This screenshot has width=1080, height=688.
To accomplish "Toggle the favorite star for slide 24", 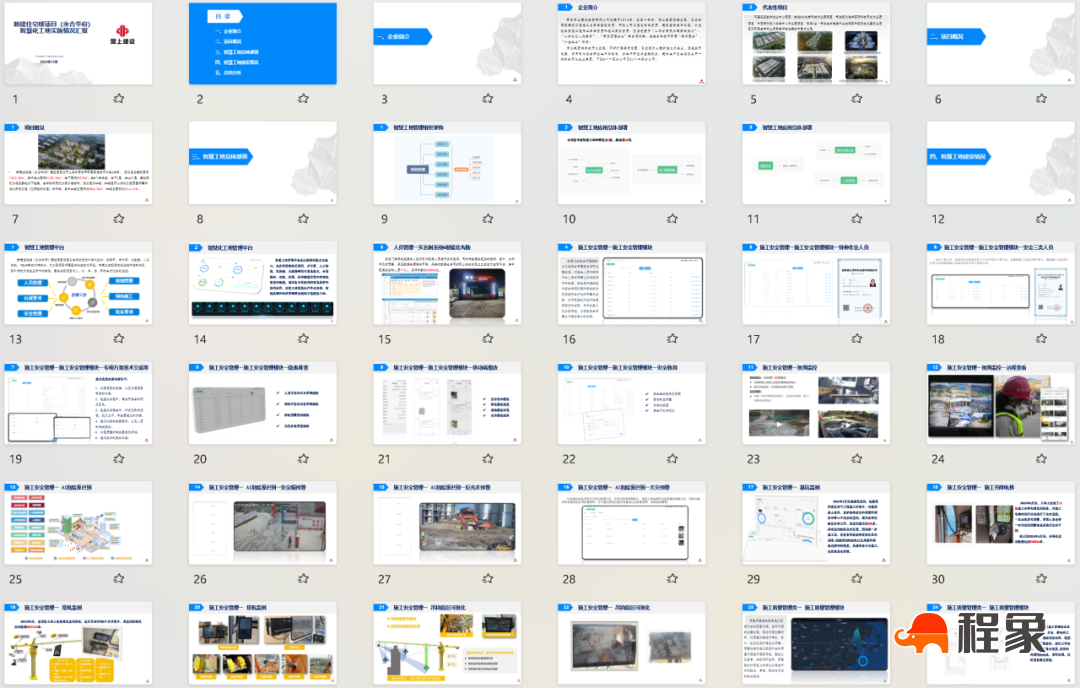I will (1041, 458).
